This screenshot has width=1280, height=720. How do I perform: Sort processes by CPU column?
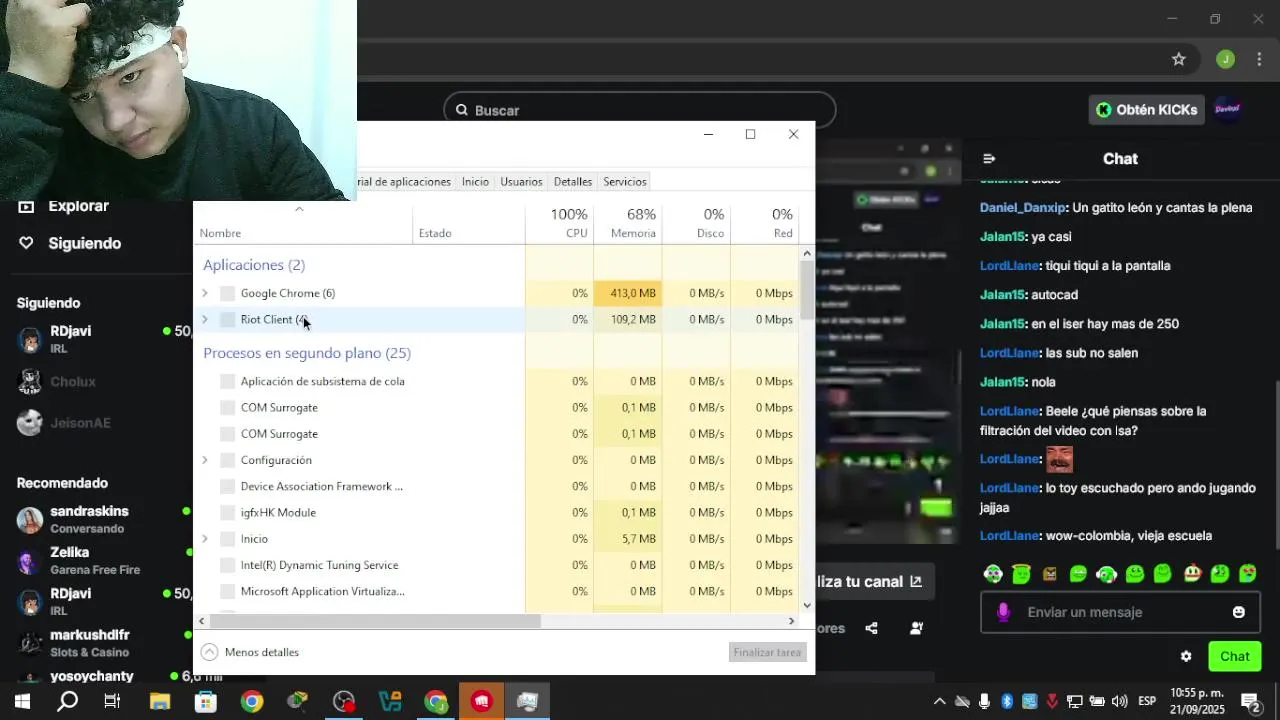pos(560,223)
